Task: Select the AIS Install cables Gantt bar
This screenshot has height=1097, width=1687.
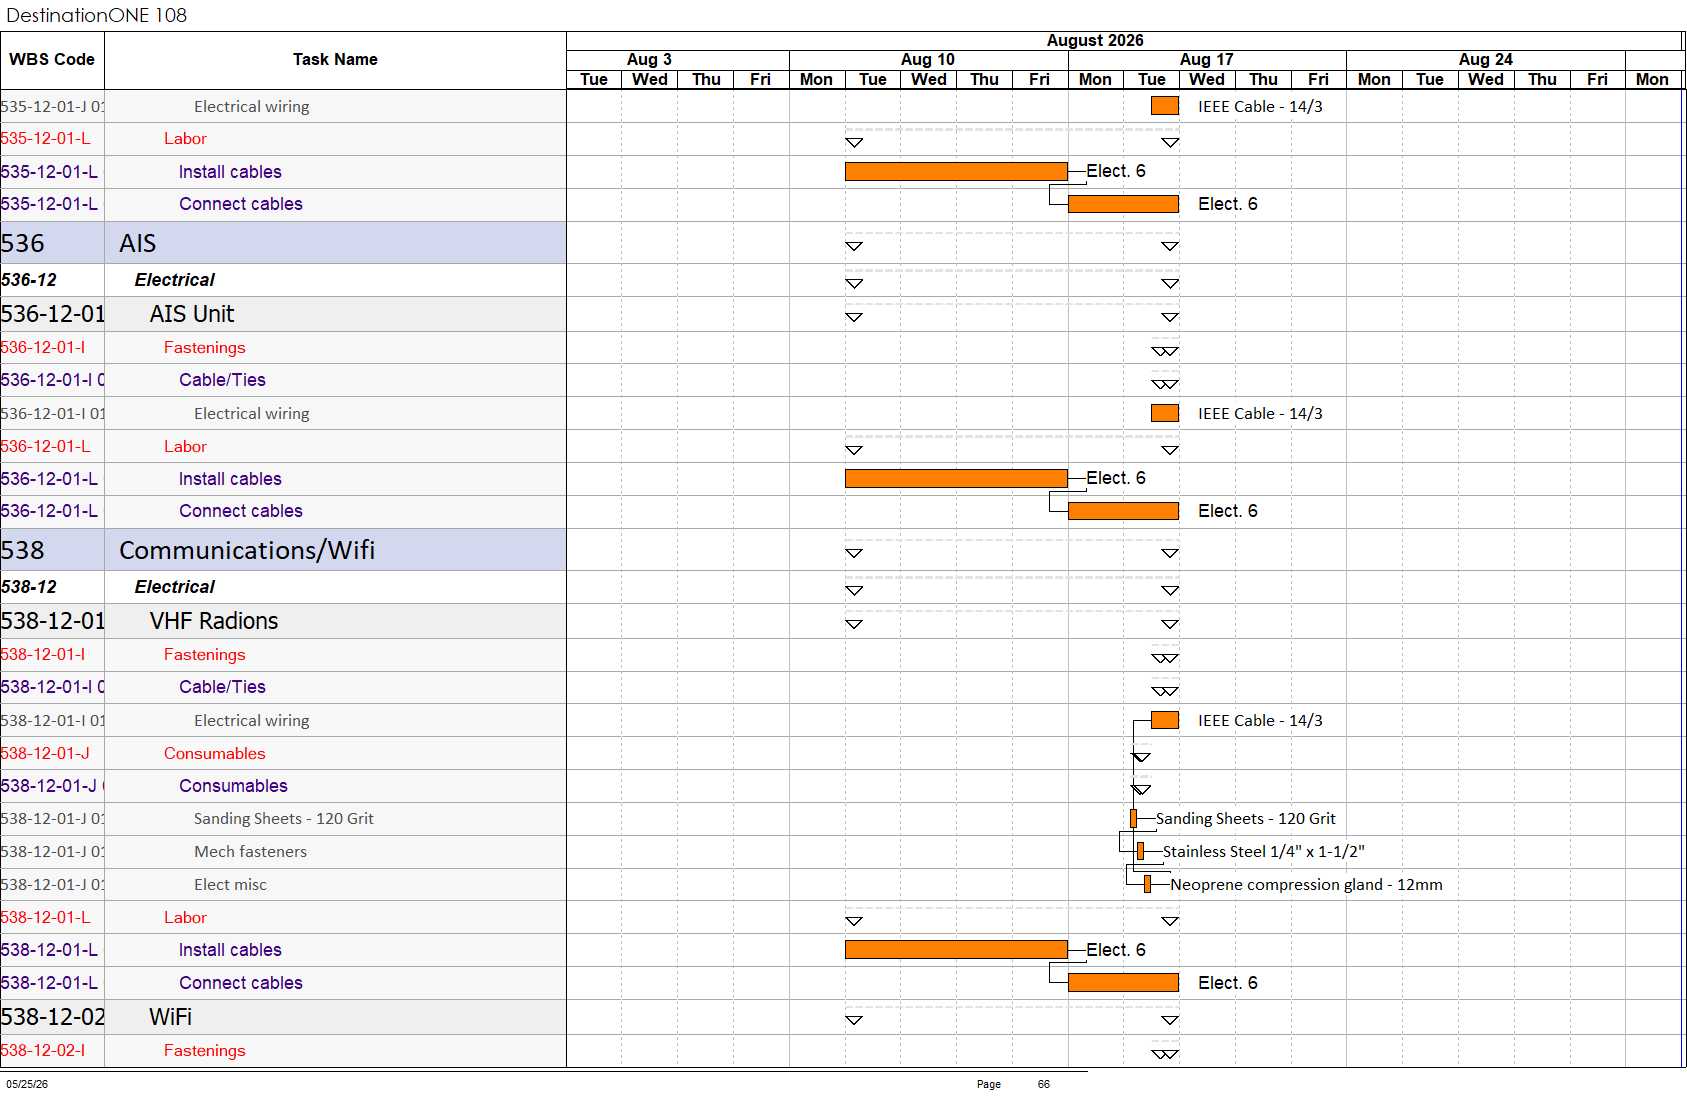Action: (956, 479)
